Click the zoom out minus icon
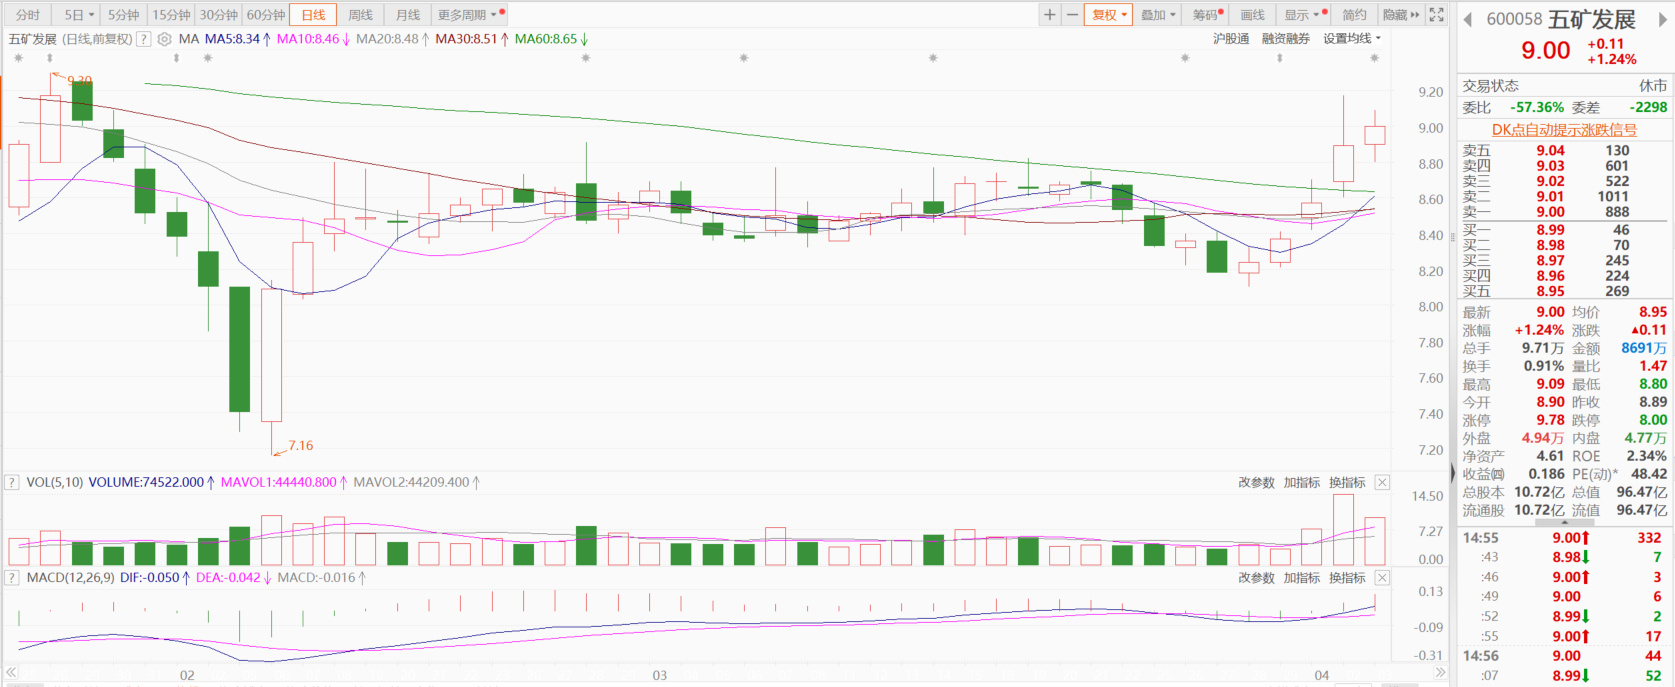 (x=1072, y=15)
